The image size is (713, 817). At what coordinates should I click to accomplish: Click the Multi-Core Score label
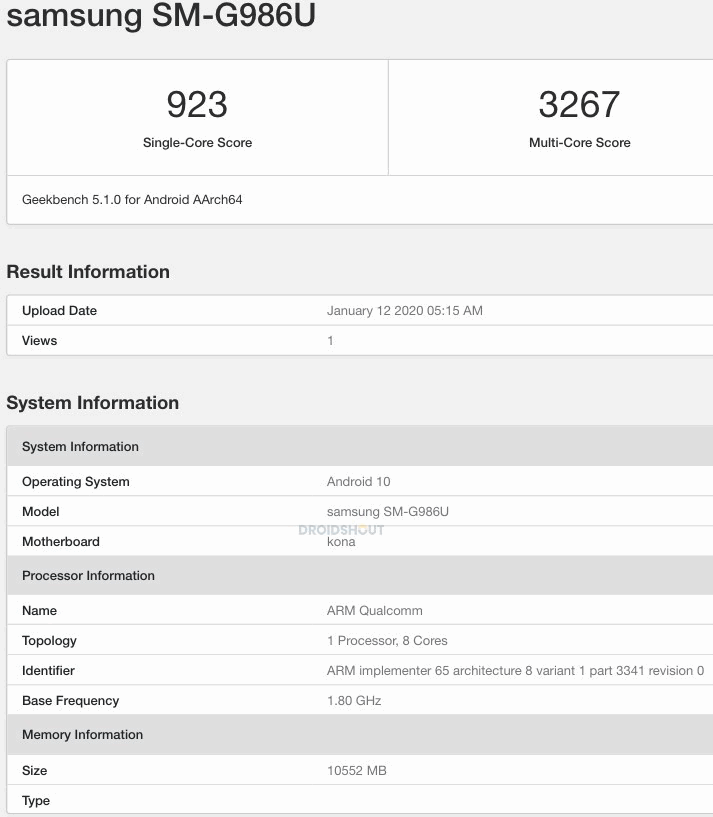point(580,143)
